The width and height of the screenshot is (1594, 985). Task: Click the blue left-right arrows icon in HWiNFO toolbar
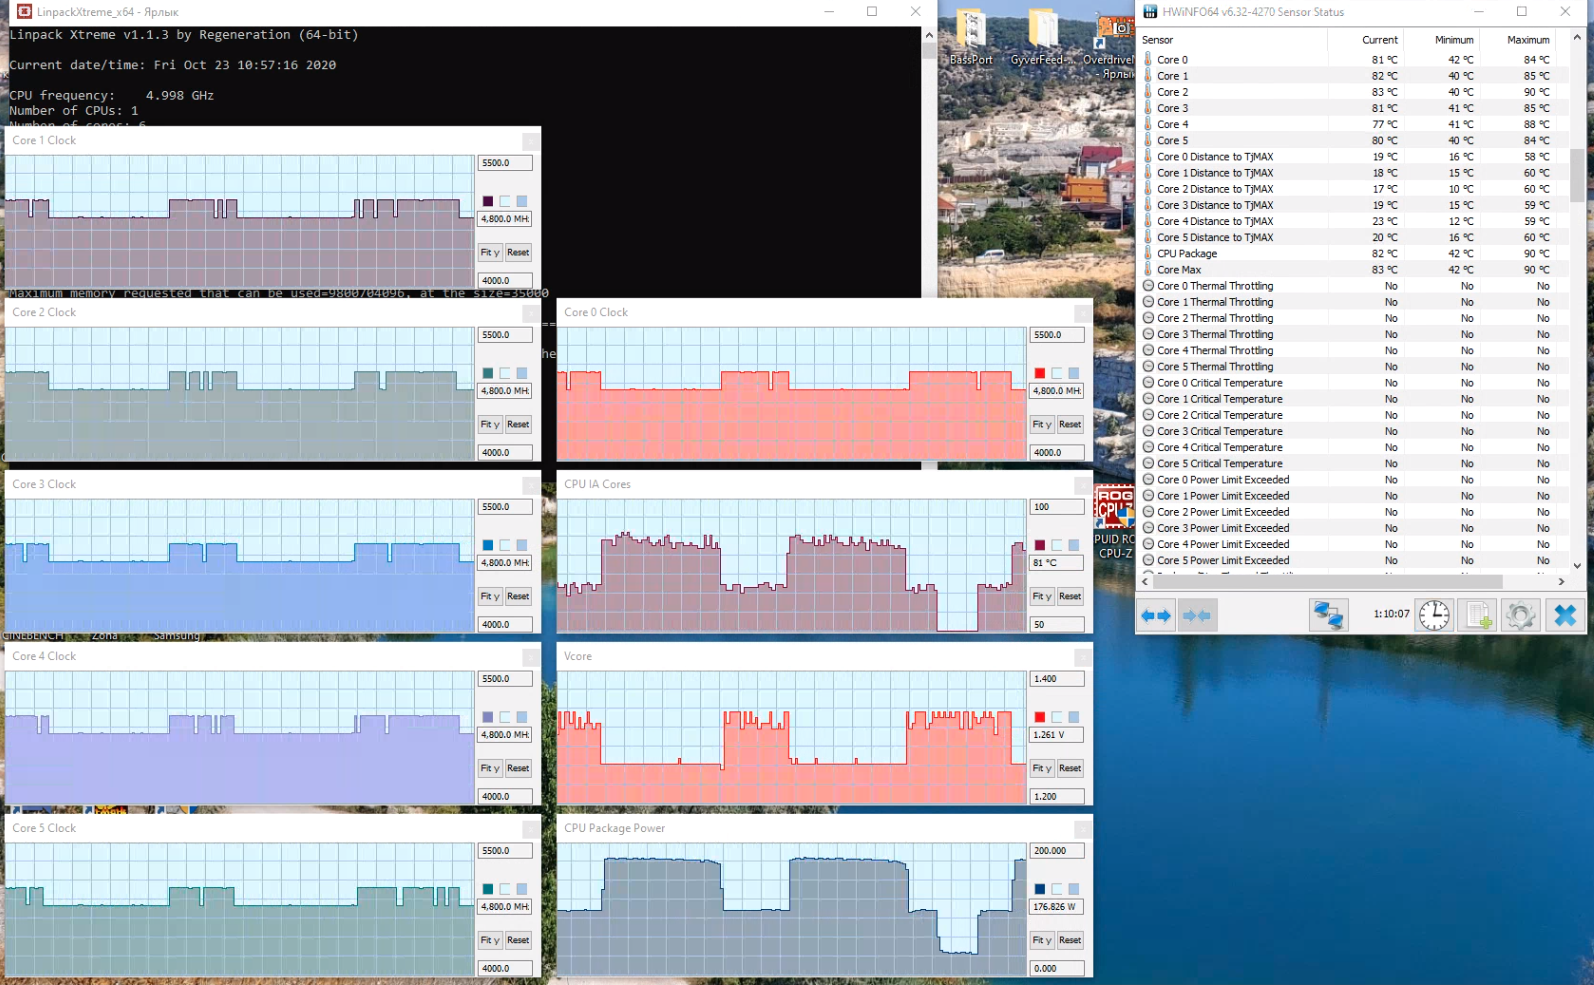[1156, 615]
